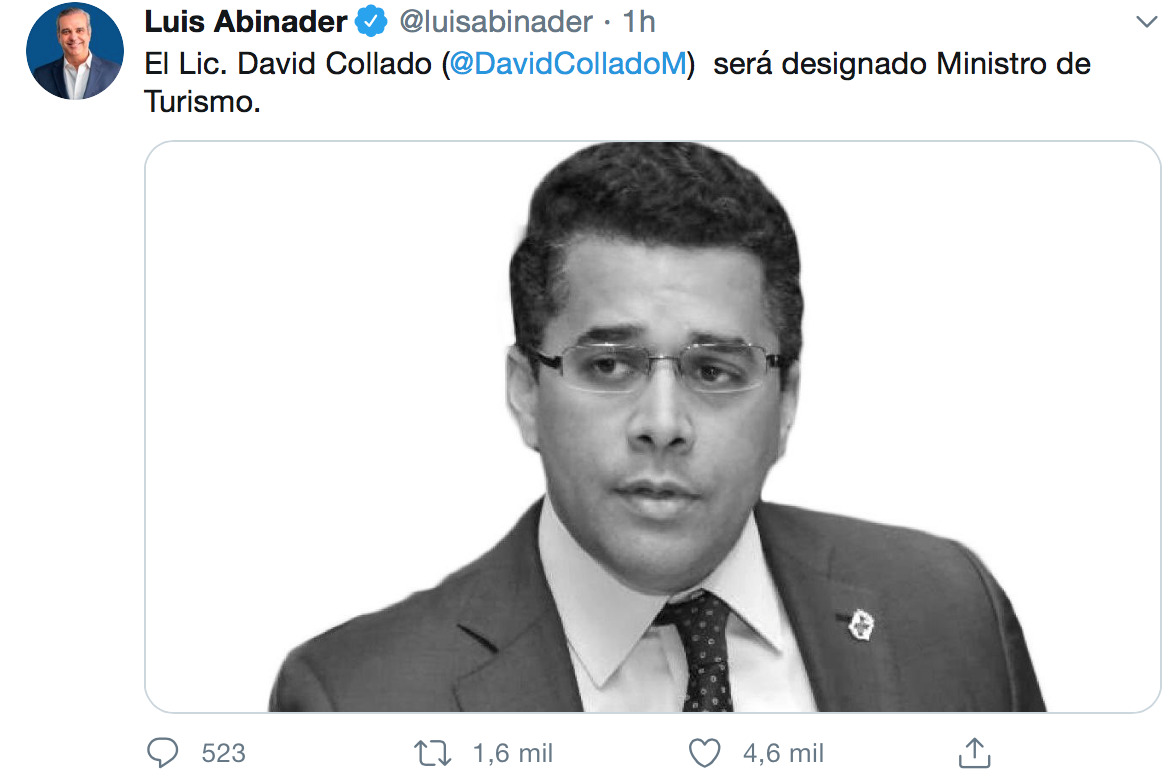Click the reply speech bubble icon
Screen dimensions: 1168x776
[162, 753]
